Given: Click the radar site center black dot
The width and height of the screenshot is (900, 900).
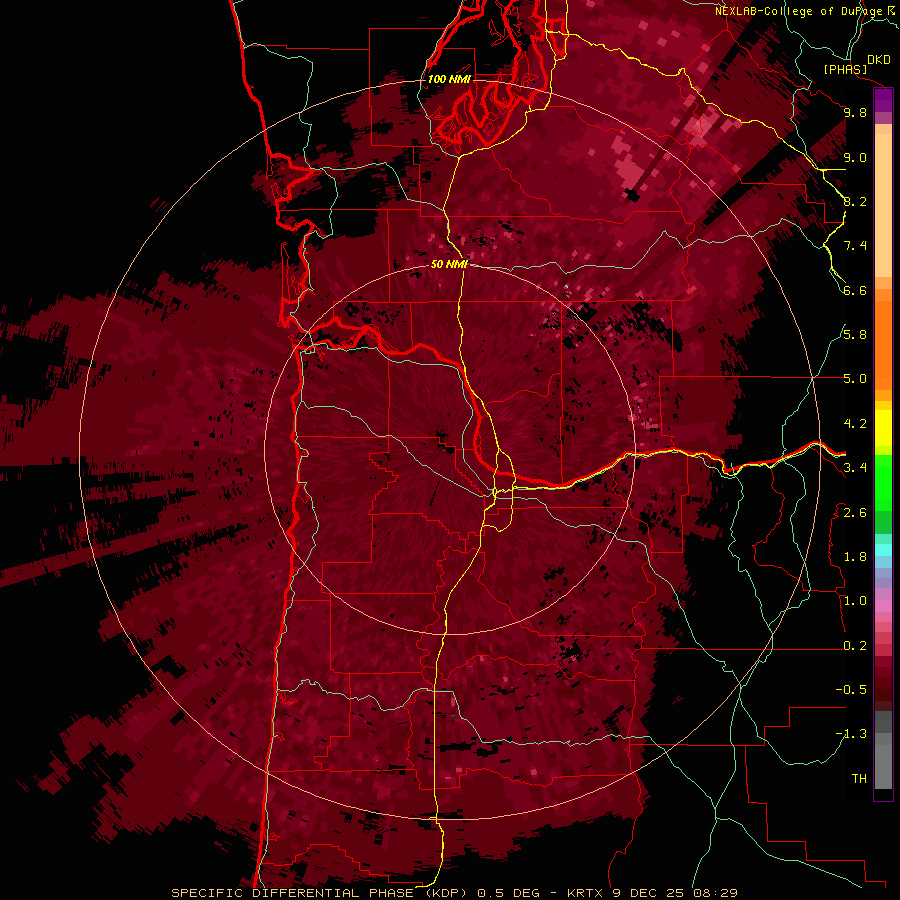Looking at the screenshot, I should [443, 439].
